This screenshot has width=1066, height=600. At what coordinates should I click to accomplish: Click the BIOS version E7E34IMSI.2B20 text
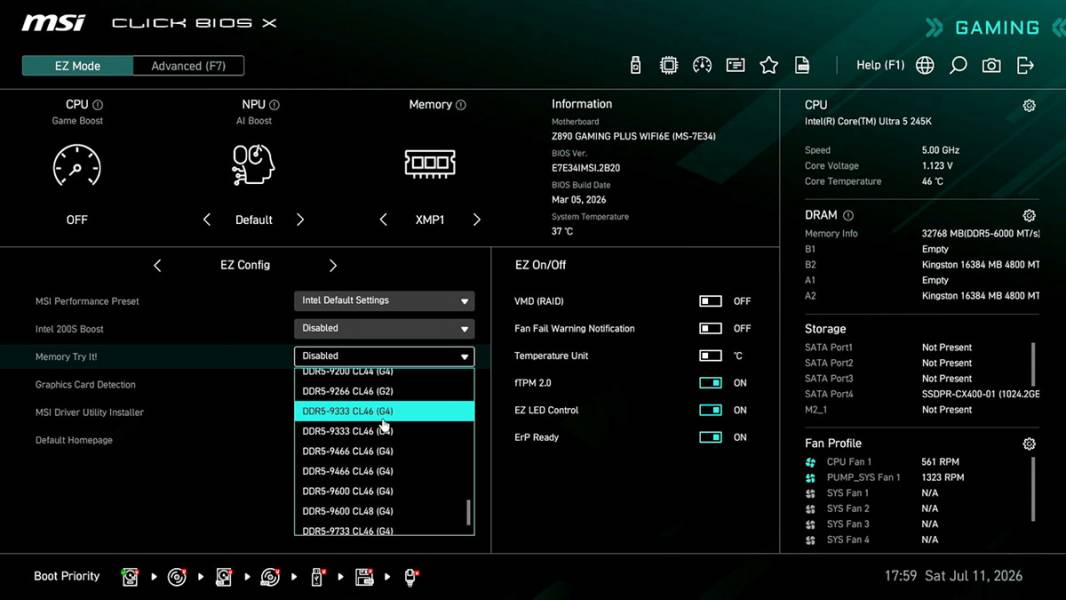tap(585, 168)
